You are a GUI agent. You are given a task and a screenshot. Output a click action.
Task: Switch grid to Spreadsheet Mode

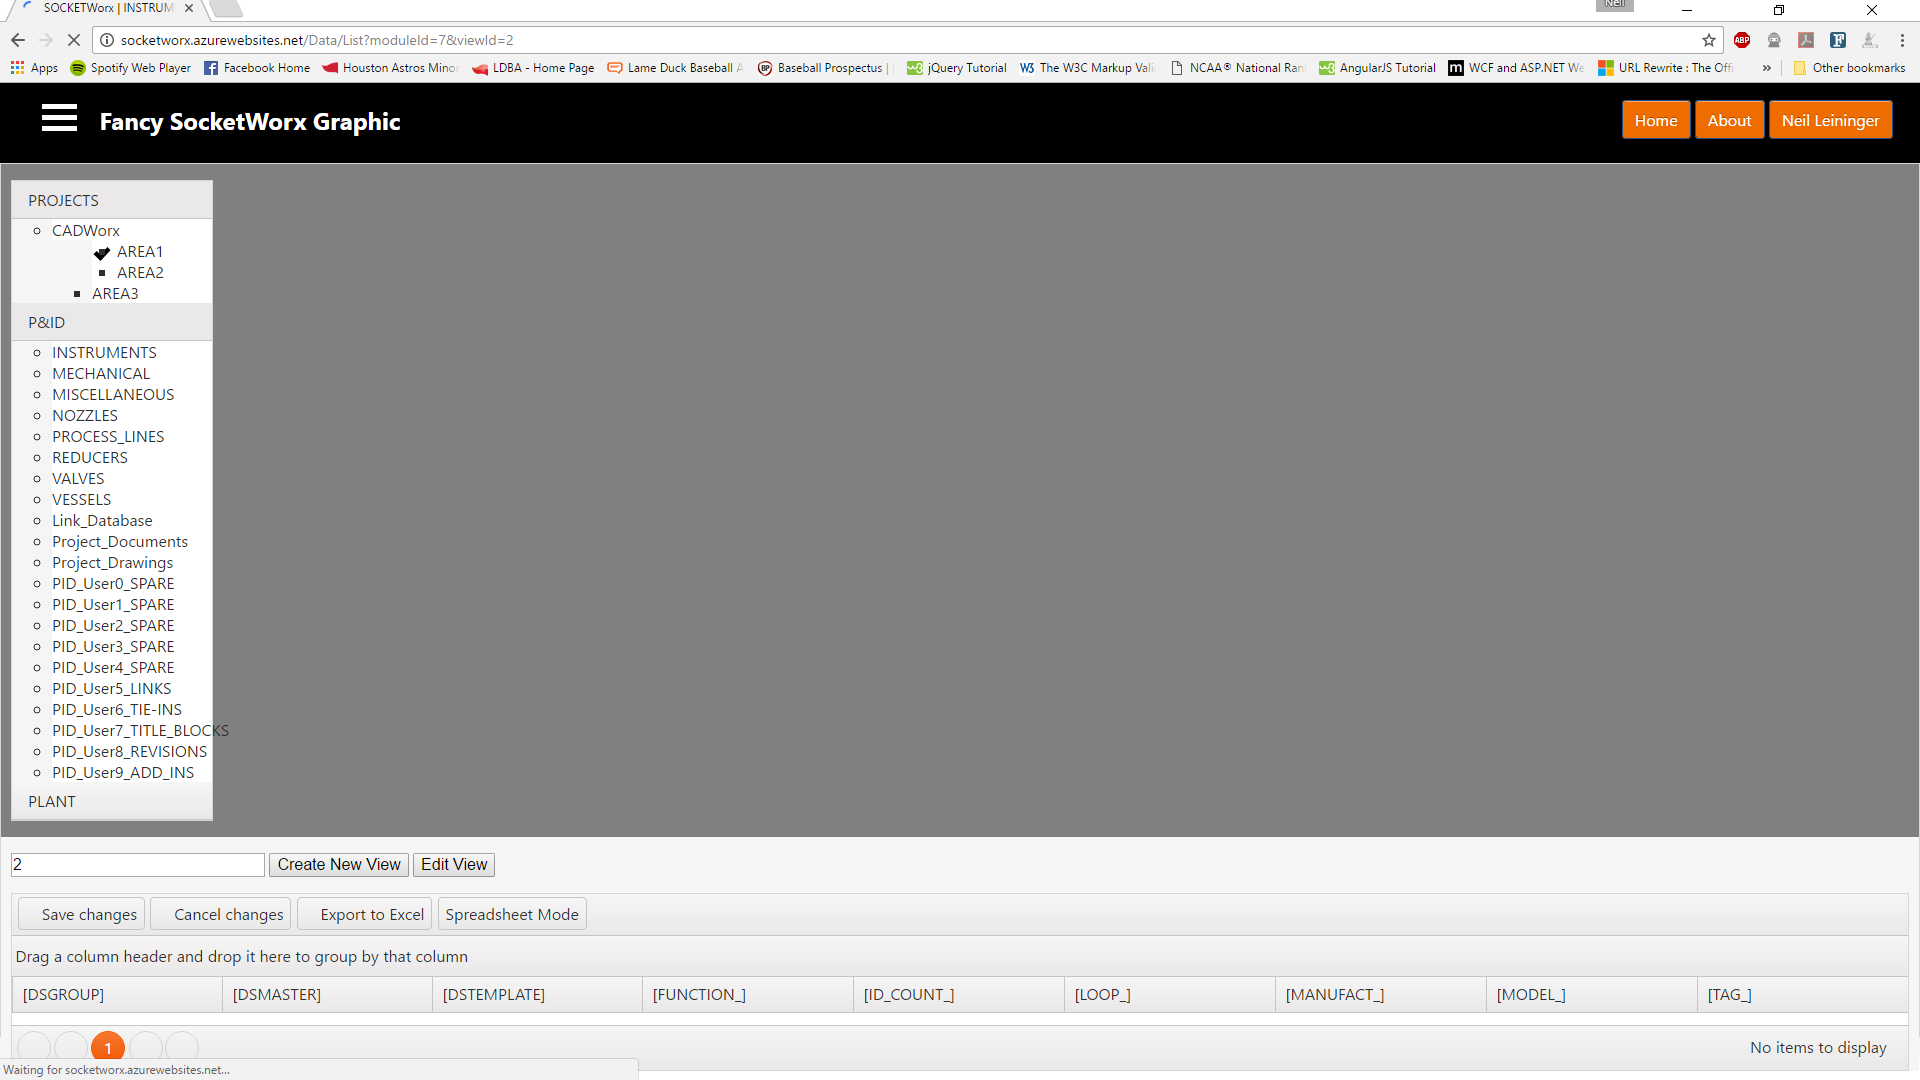tap(512, 914)
